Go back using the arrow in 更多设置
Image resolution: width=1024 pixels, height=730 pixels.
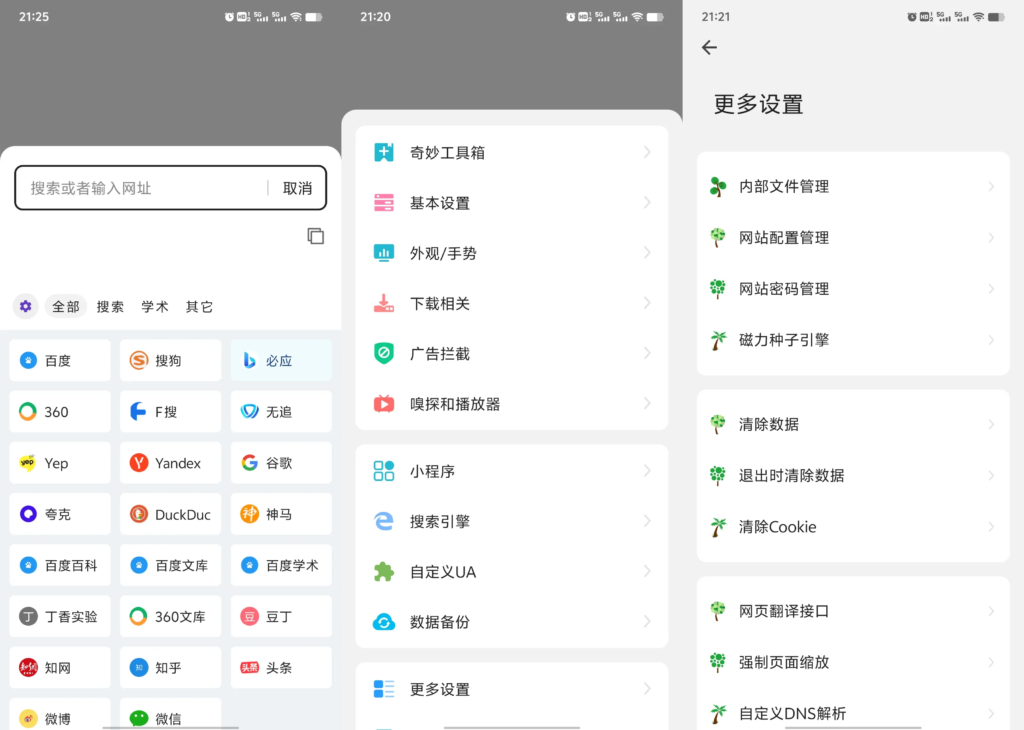click(709, 47)
